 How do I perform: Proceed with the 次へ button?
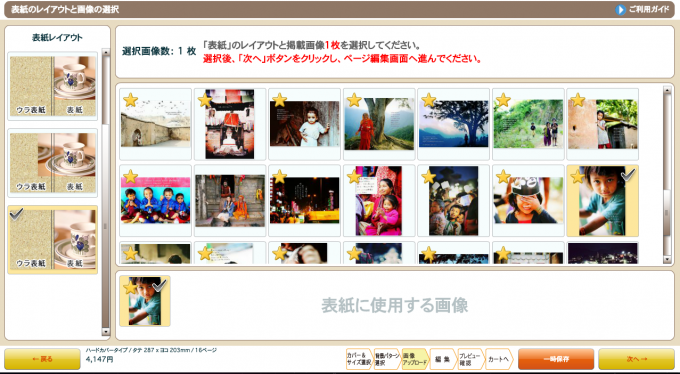[x=636, y=359]
